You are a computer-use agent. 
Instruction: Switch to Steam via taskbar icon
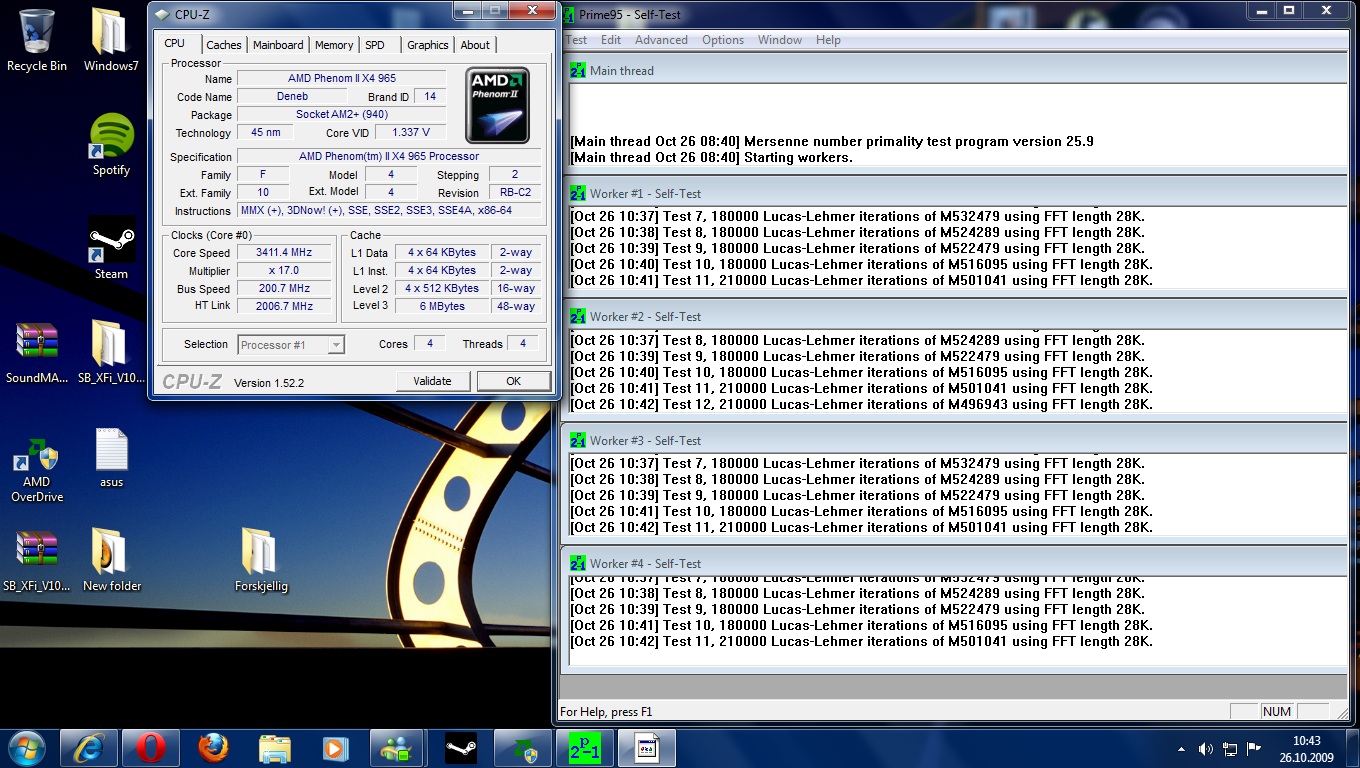pyautogui.click(x=461, y=748)
